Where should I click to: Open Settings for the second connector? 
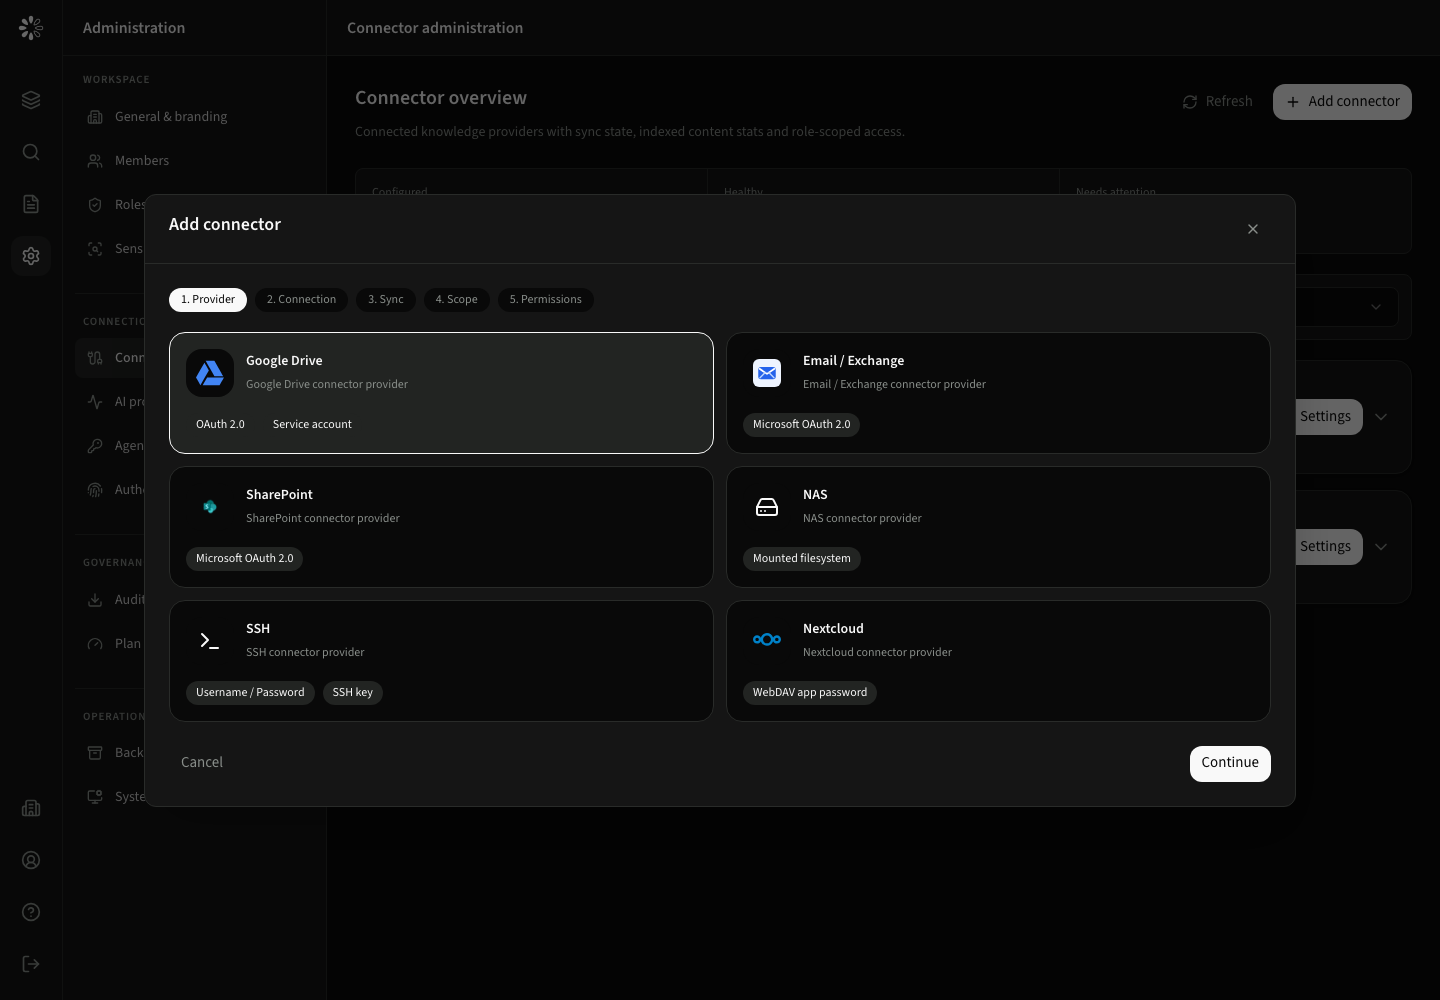(x=1329, y=547)
